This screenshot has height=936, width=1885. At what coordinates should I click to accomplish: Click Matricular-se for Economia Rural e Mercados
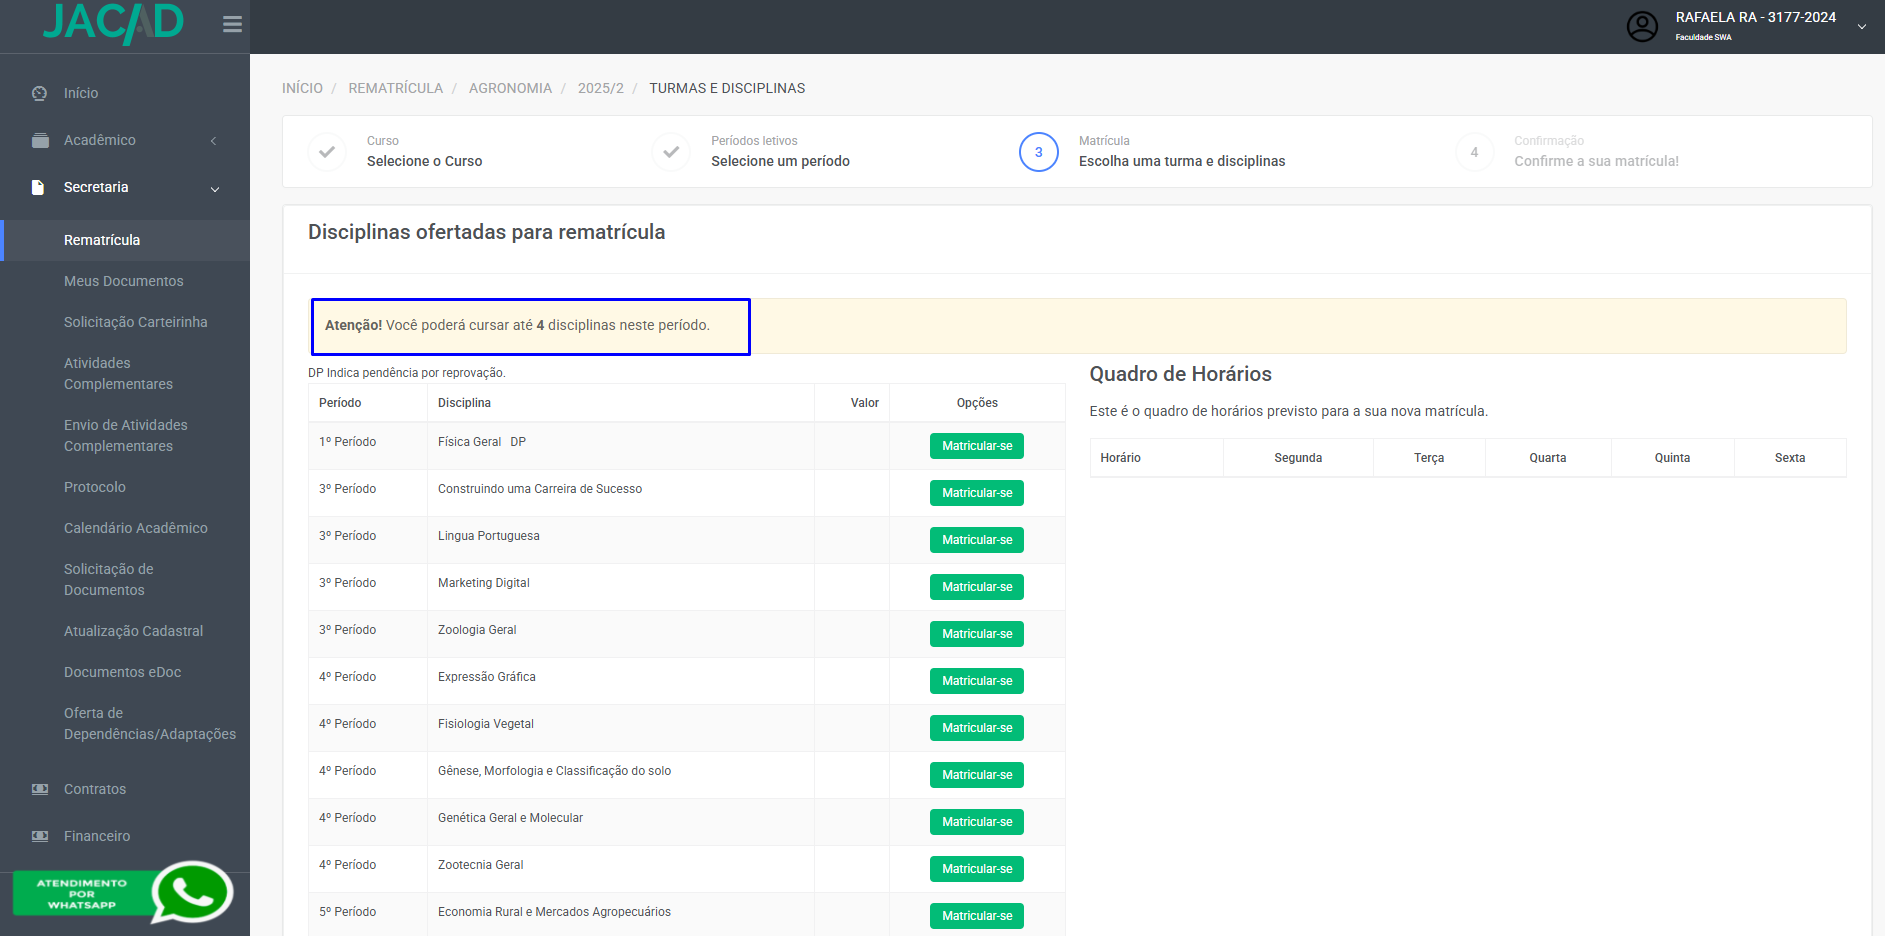[977, 916]
